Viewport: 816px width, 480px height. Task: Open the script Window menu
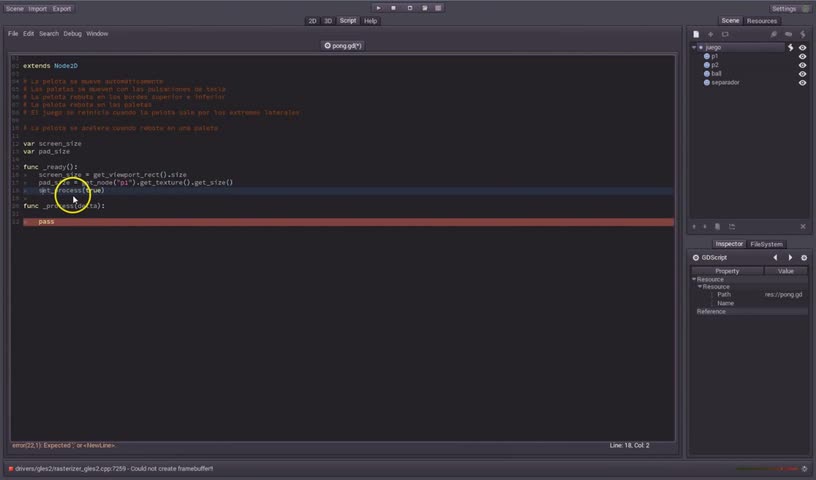point(97,34)
